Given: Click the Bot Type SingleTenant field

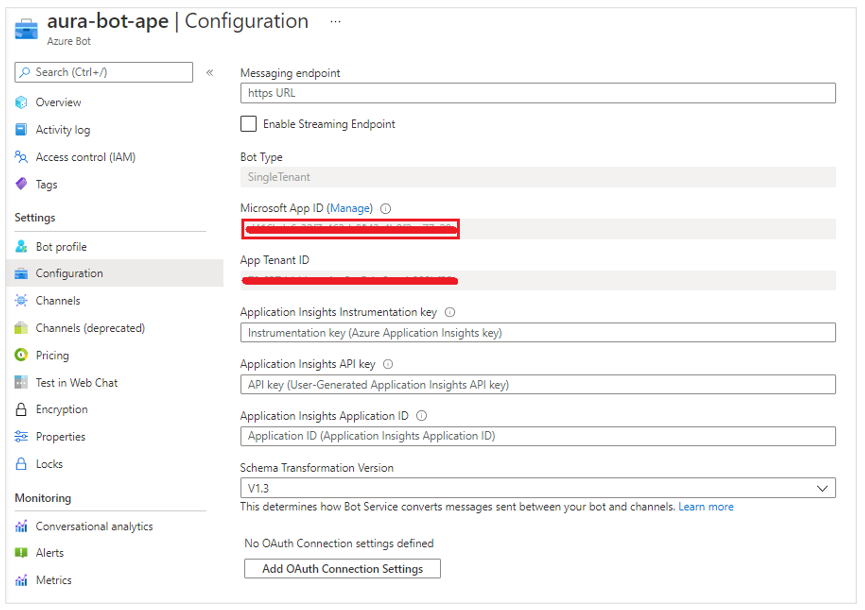Looking at the screenshot, I should [x=538, y=177].
